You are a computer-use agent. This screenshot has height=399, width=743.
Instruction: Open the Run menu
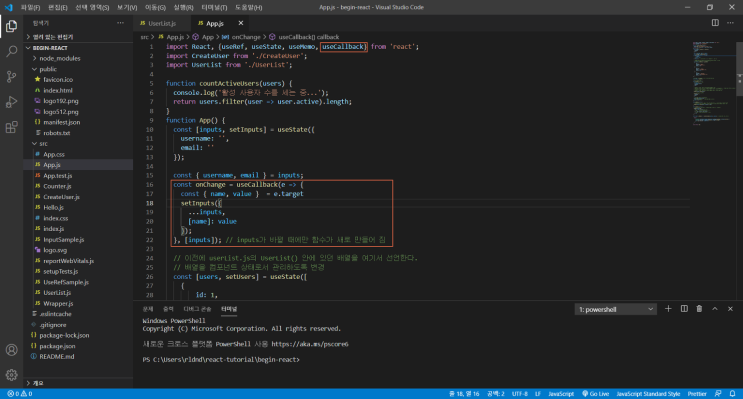click(x=183, y=8)
